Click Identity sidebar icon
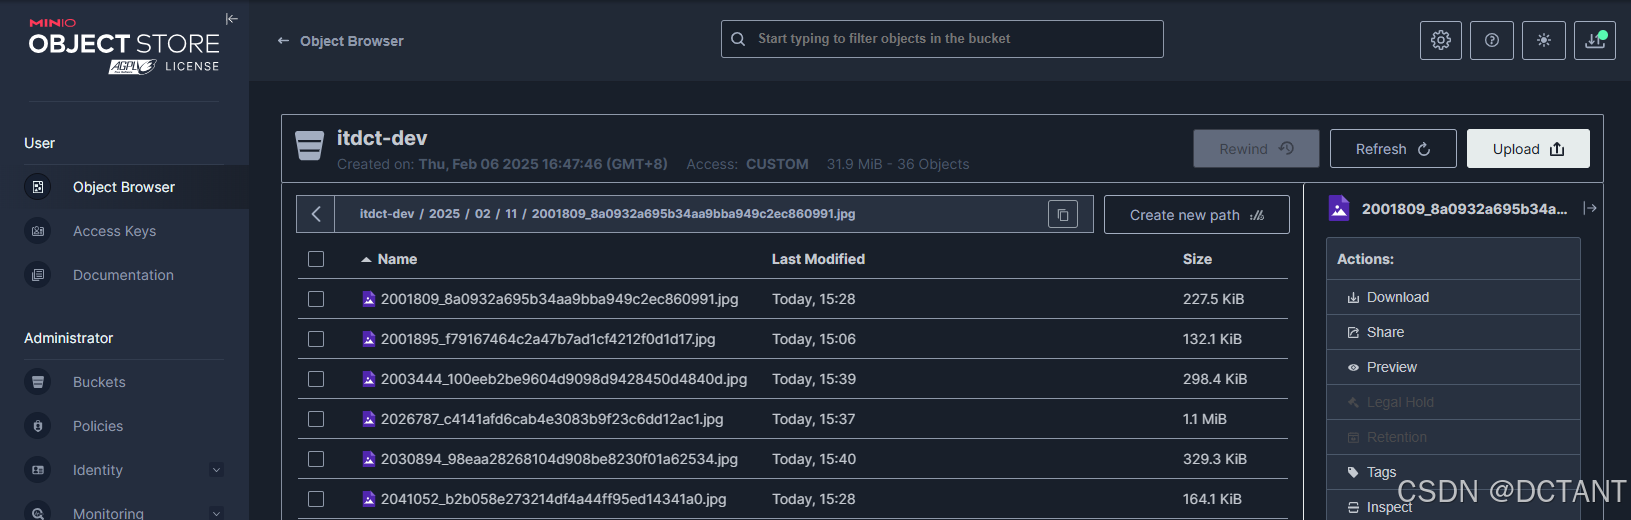 (38, 470)
